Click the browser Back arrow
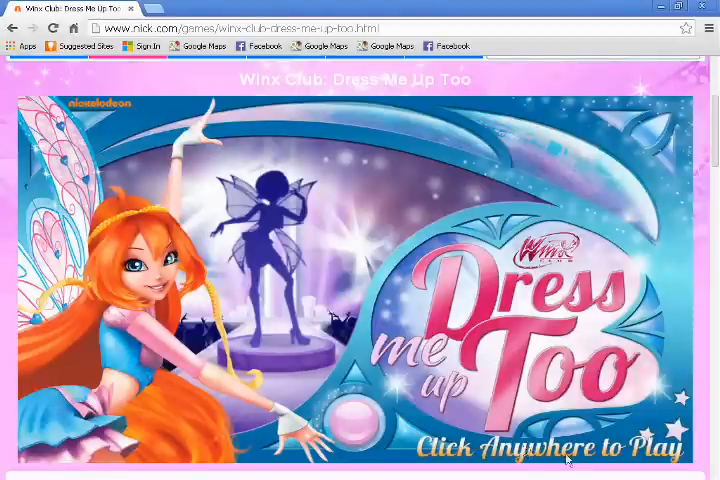The width and height of the screenshot is (720, 480). click(x=12, y=28)
